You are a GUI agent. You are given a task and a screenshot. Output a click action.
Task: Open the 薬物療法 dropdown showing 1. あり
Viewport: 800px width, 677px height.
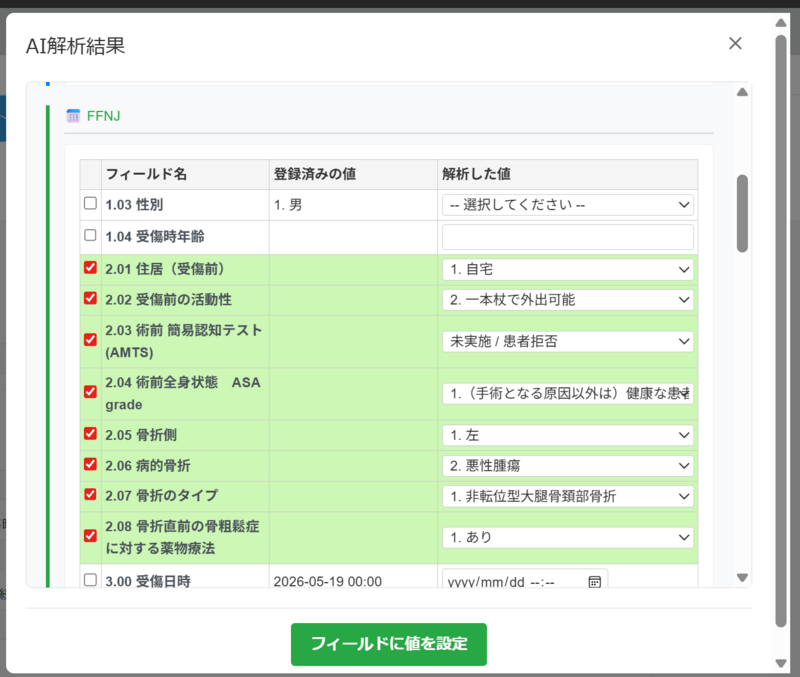tap(568, 537)
